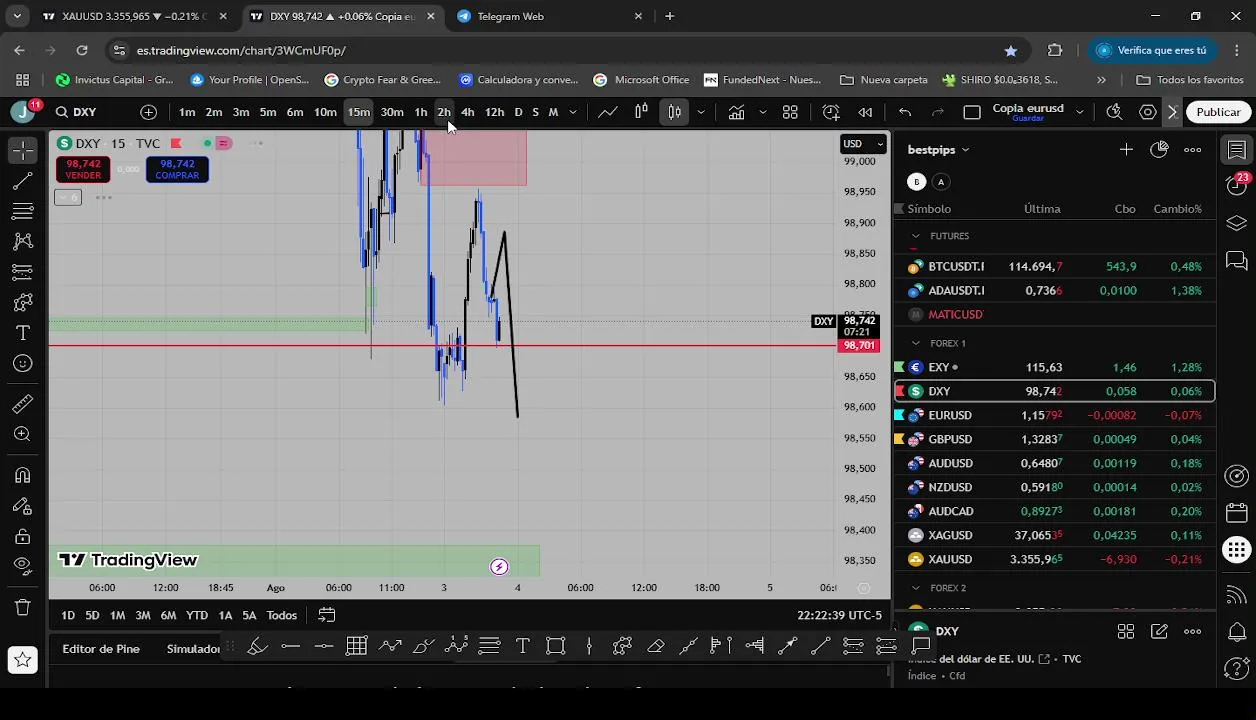Change the USD price scale currency
The image size is (1256, 720).
[x=864, y=143]
